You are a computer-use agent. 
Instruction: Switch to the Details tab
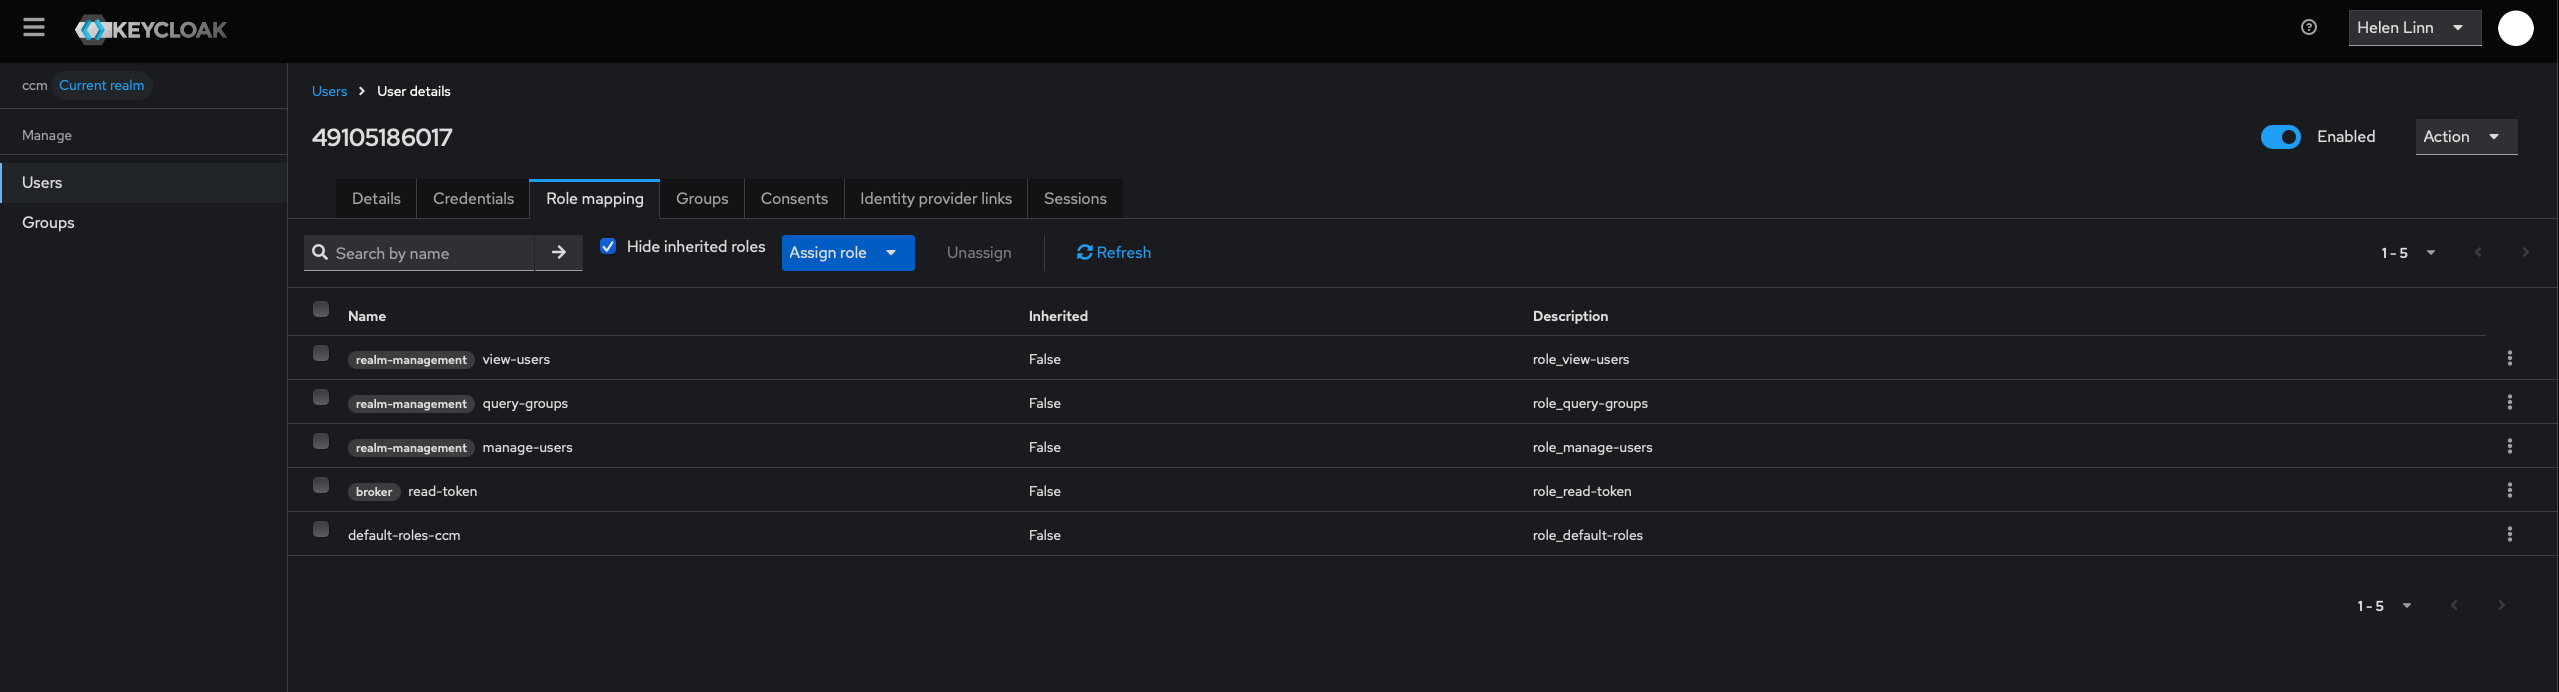pos(376,199)
